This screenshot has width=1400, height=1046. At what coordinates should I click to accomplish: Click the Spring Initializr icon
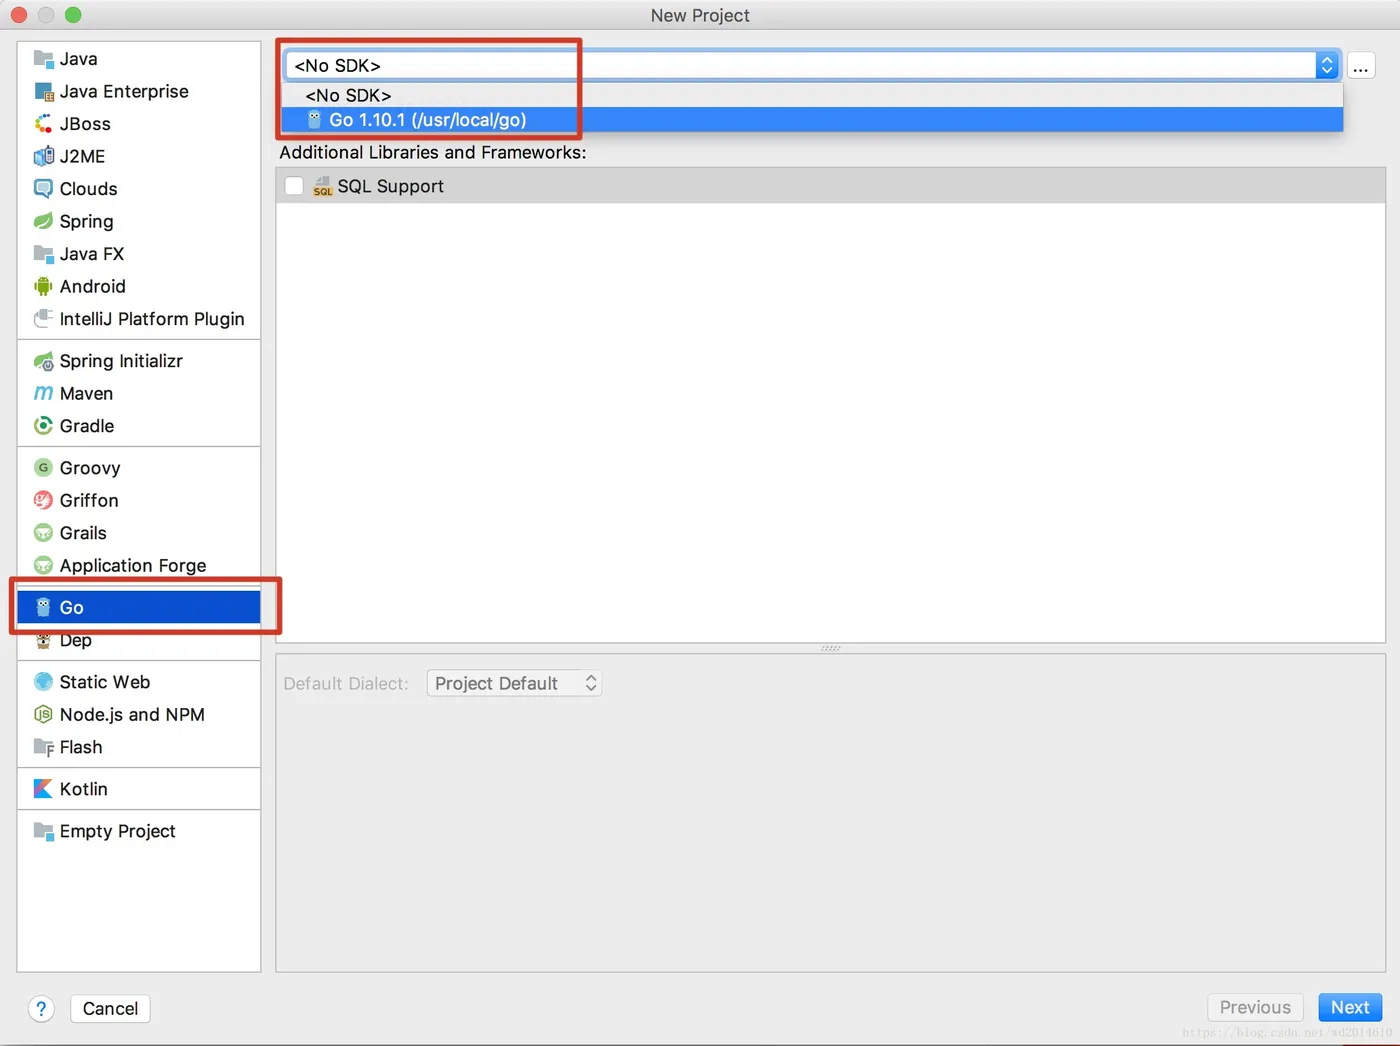click(43, 361)
